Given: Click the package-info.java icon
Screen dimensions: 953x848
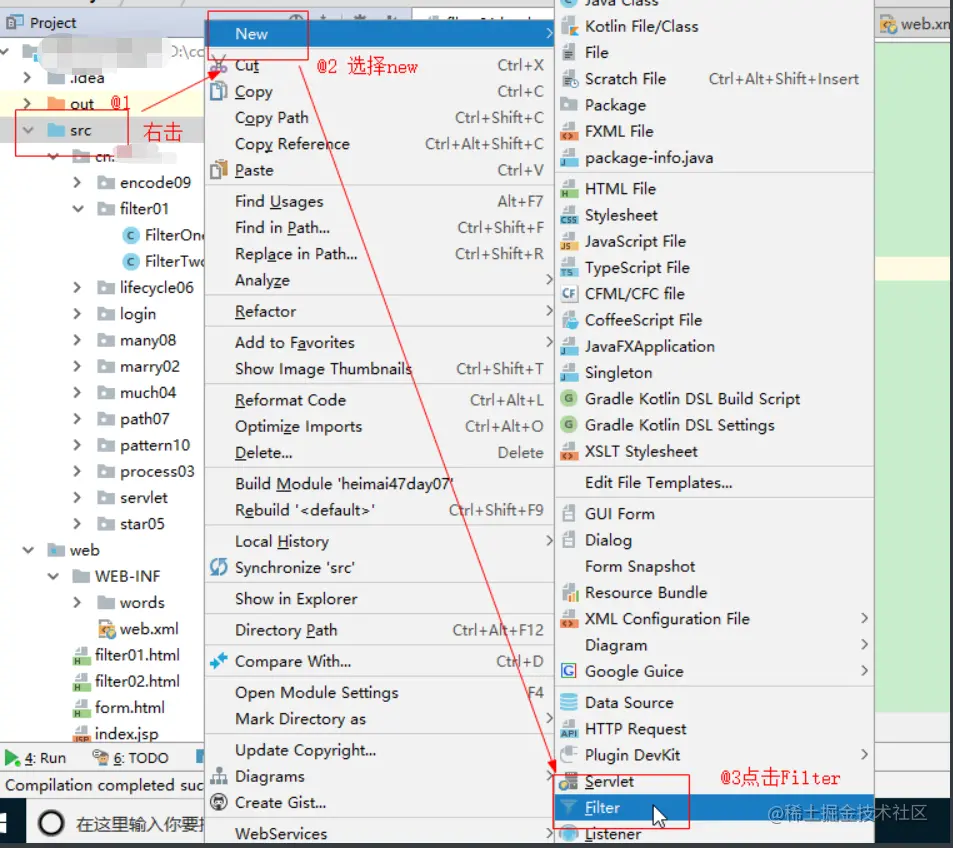Looking at the screenshot, I should tap(569, 158).
